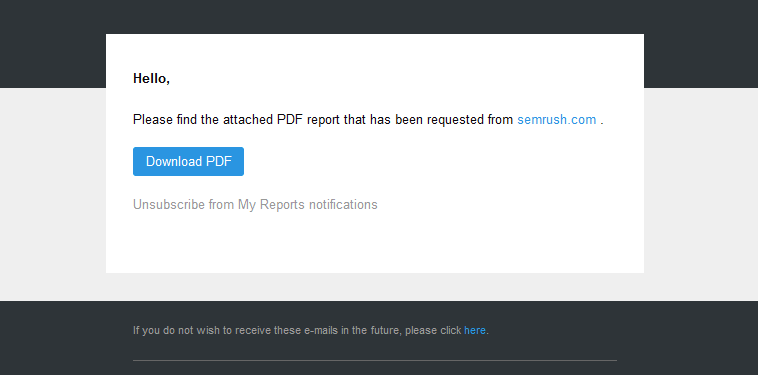
Task: Click the empty white area below the unsubscribe link
Action: tap(375, 244)
